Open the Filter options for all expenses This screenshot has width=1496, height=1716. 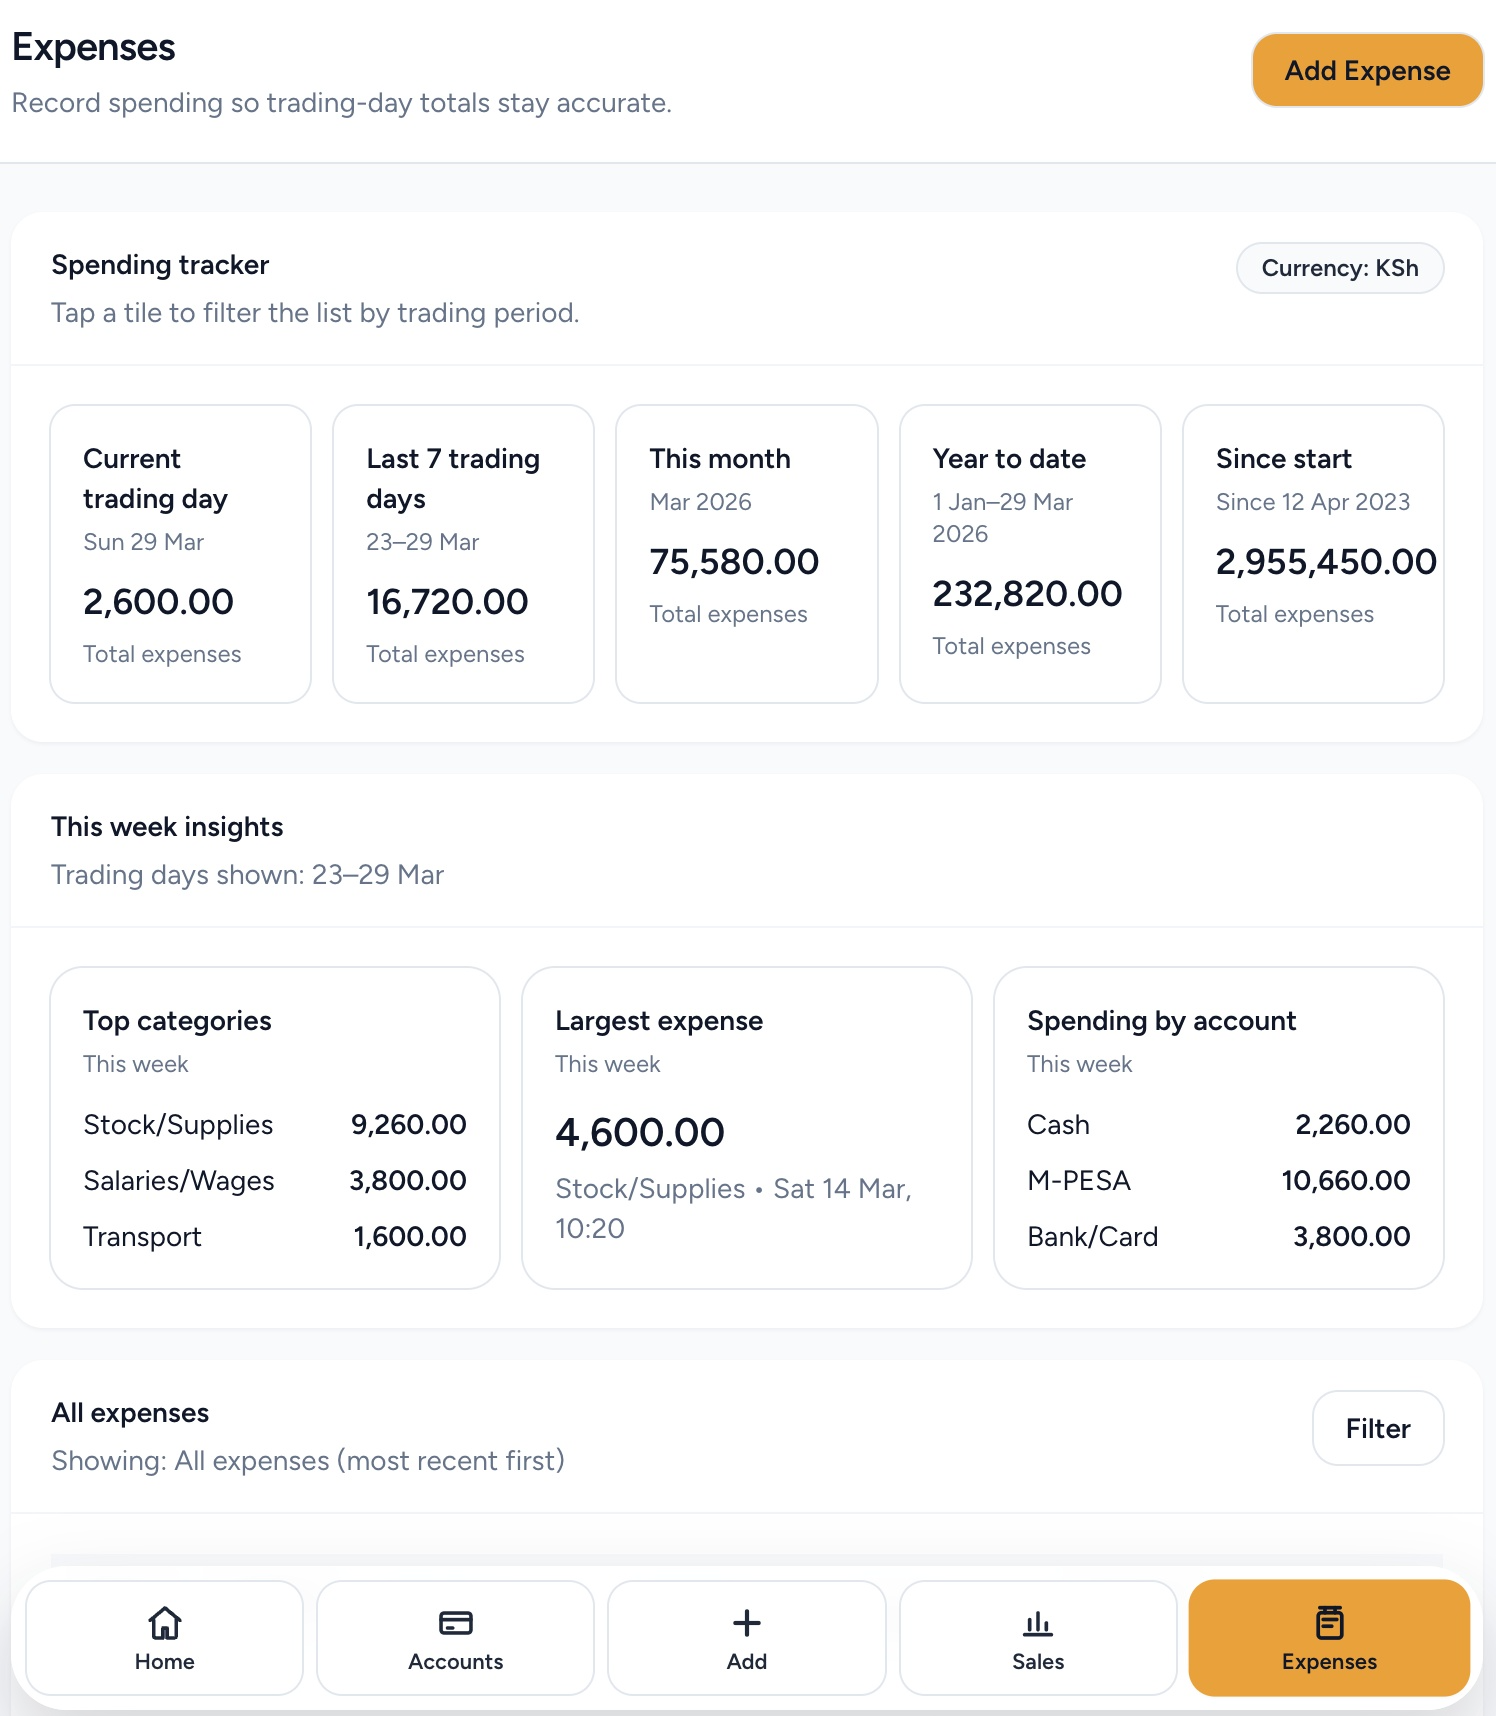1377,1428
